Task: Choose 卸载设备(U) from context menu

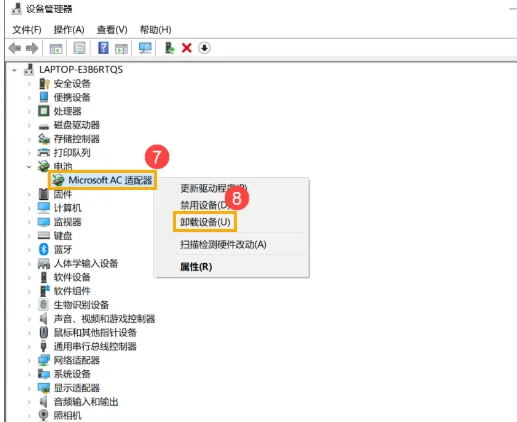Action: (205, 222)
